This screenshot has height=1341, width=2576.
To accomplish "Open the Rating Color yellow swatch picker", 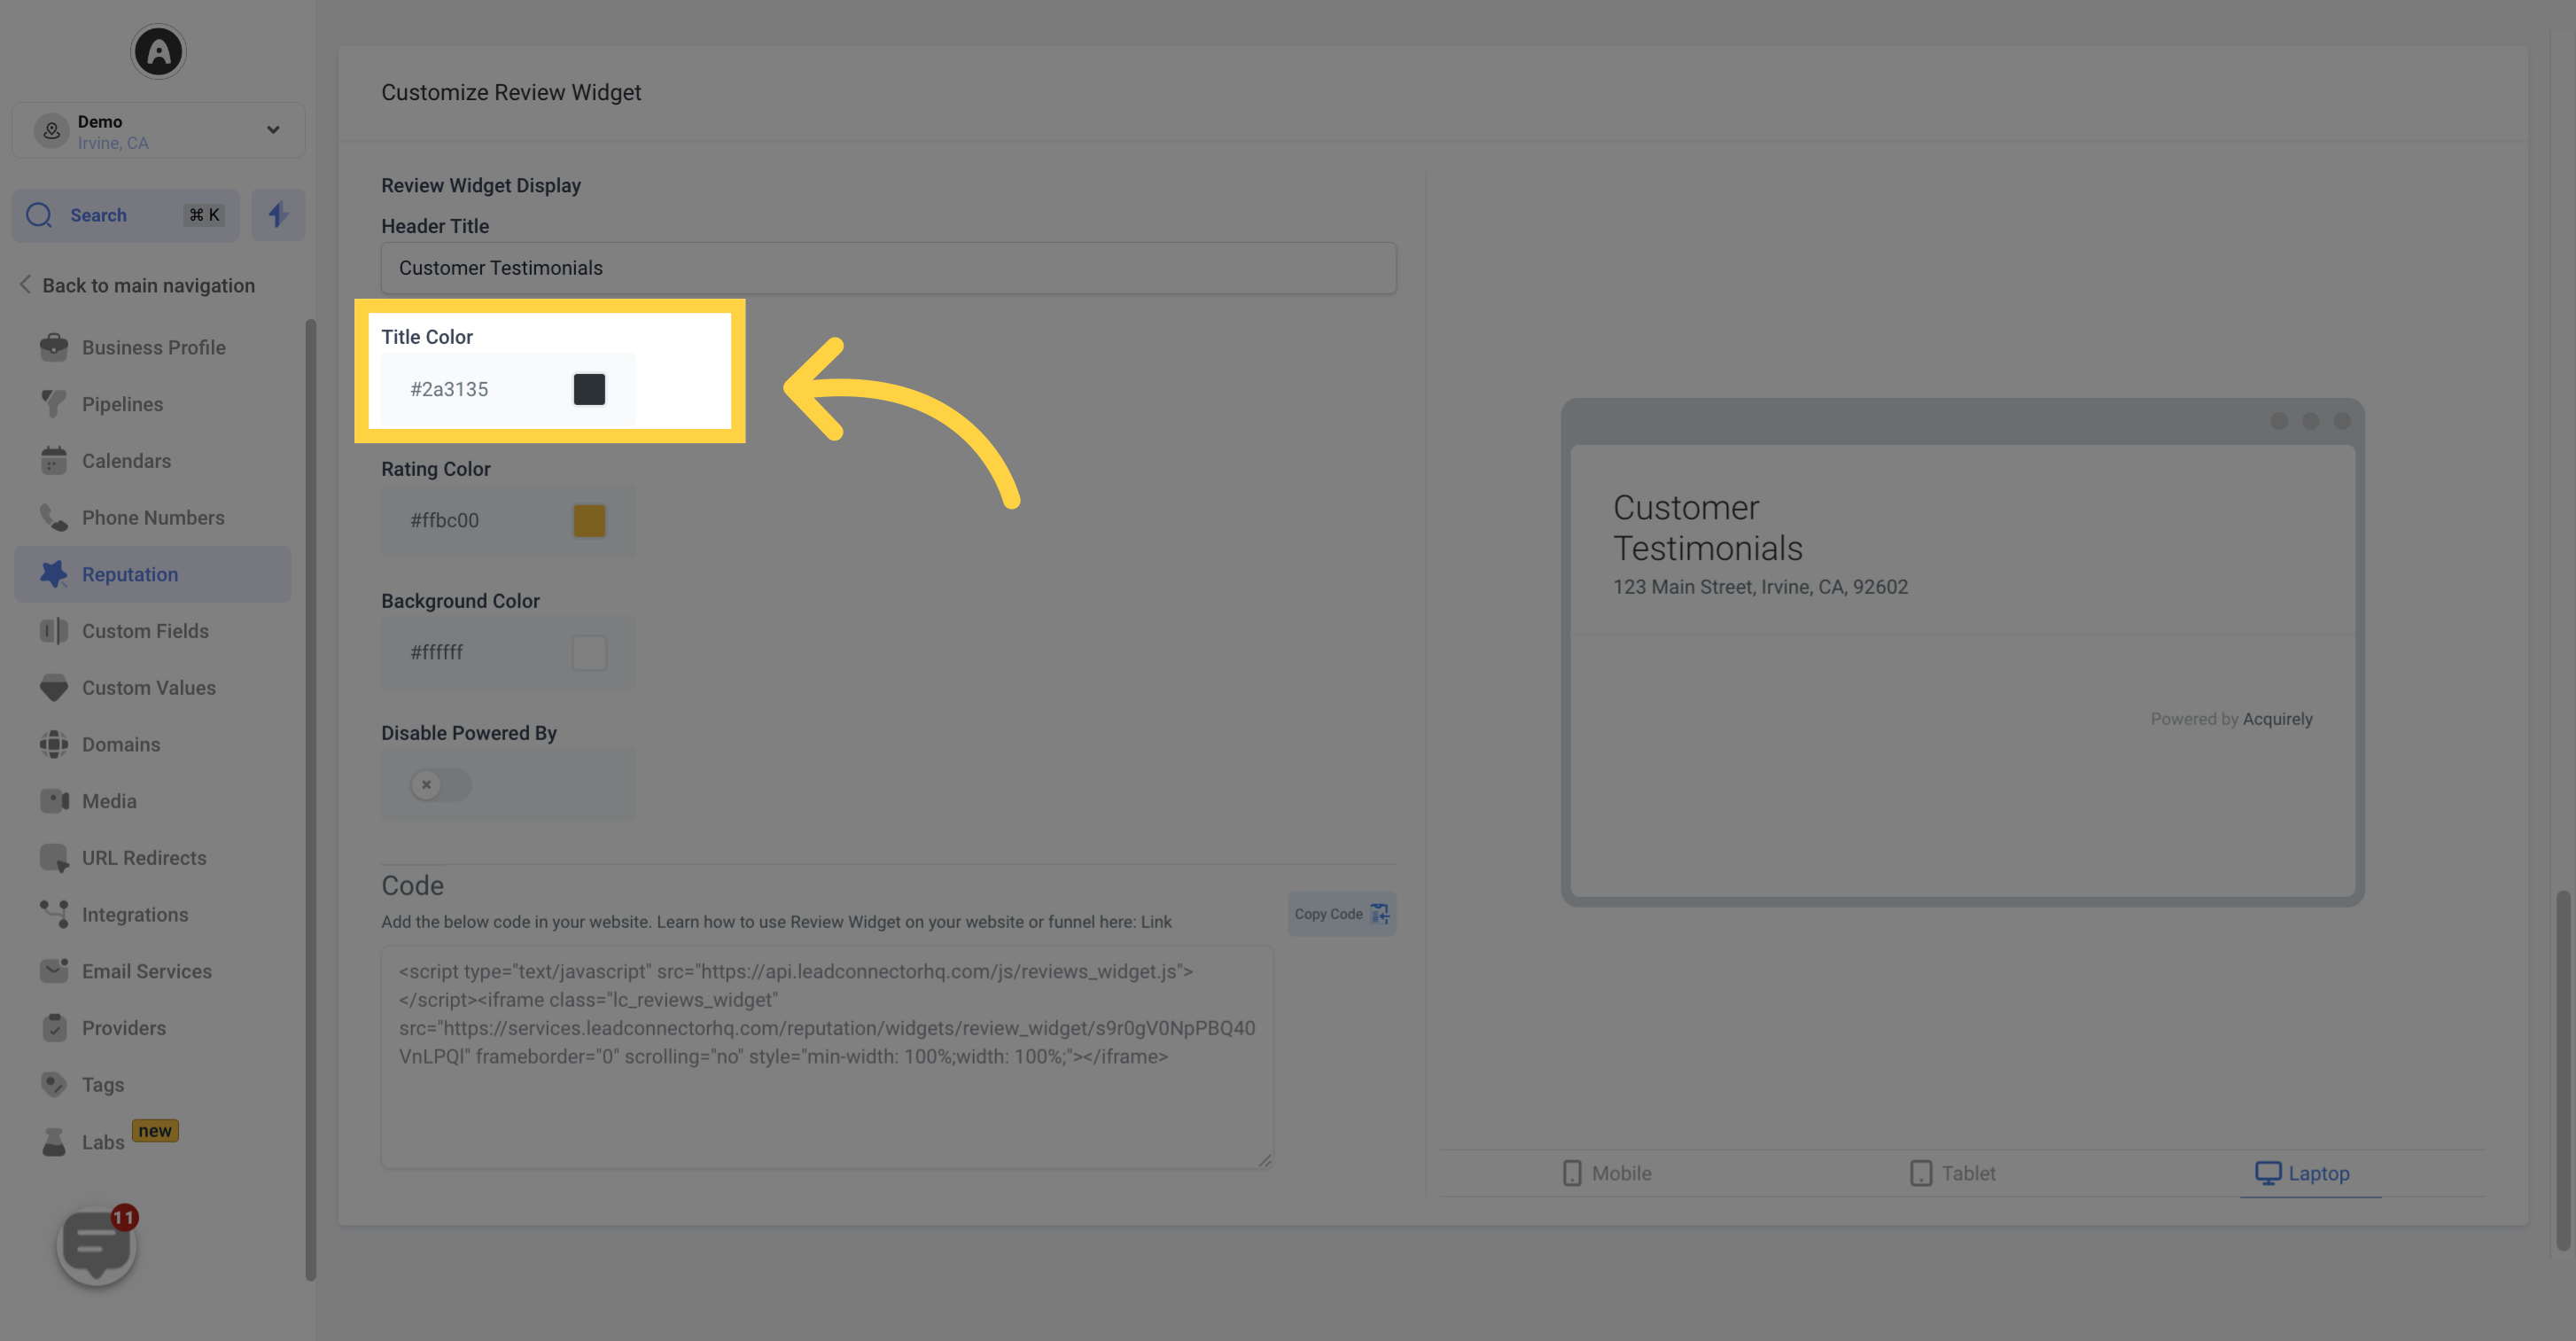I will (589, 520).
